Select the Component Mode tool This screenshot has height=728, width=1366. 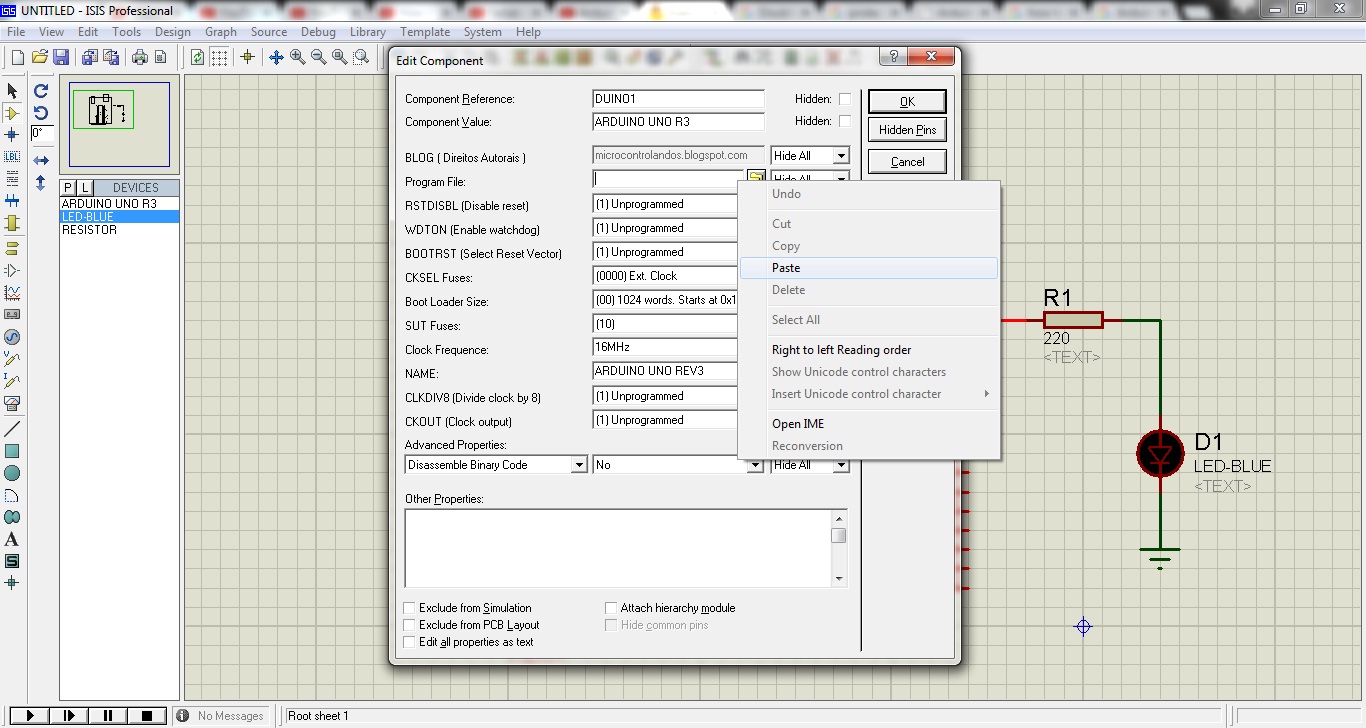(x=12, y=113)
